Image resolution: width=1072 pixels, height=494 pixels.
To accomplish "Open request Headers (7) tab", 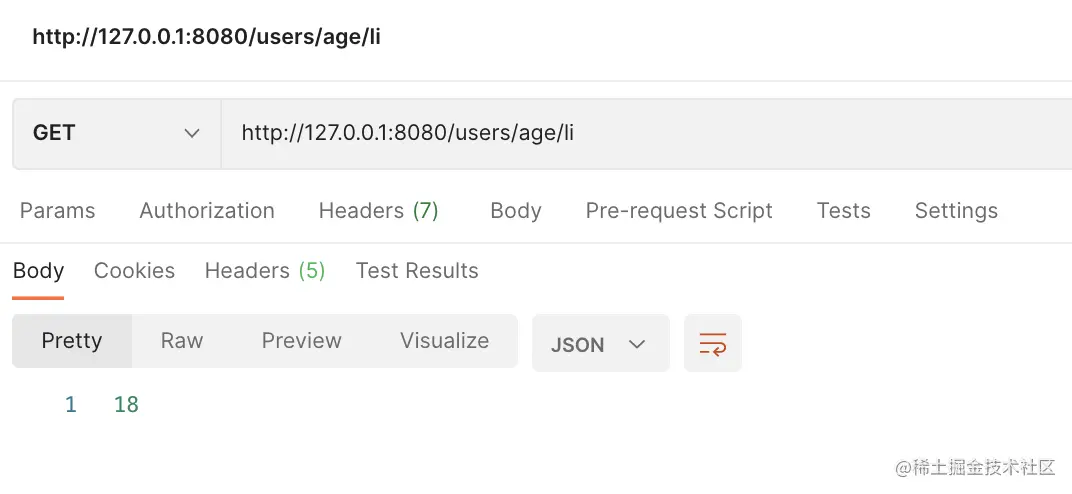I will [378, 211].
